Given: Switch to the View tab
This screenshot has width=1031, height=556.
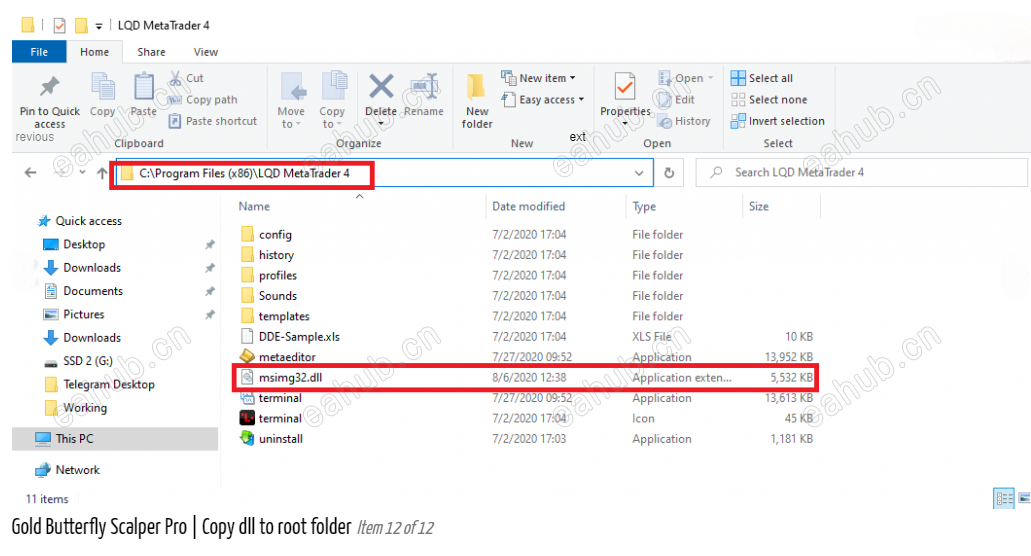Looking at the screenshot, I should 206,52.
